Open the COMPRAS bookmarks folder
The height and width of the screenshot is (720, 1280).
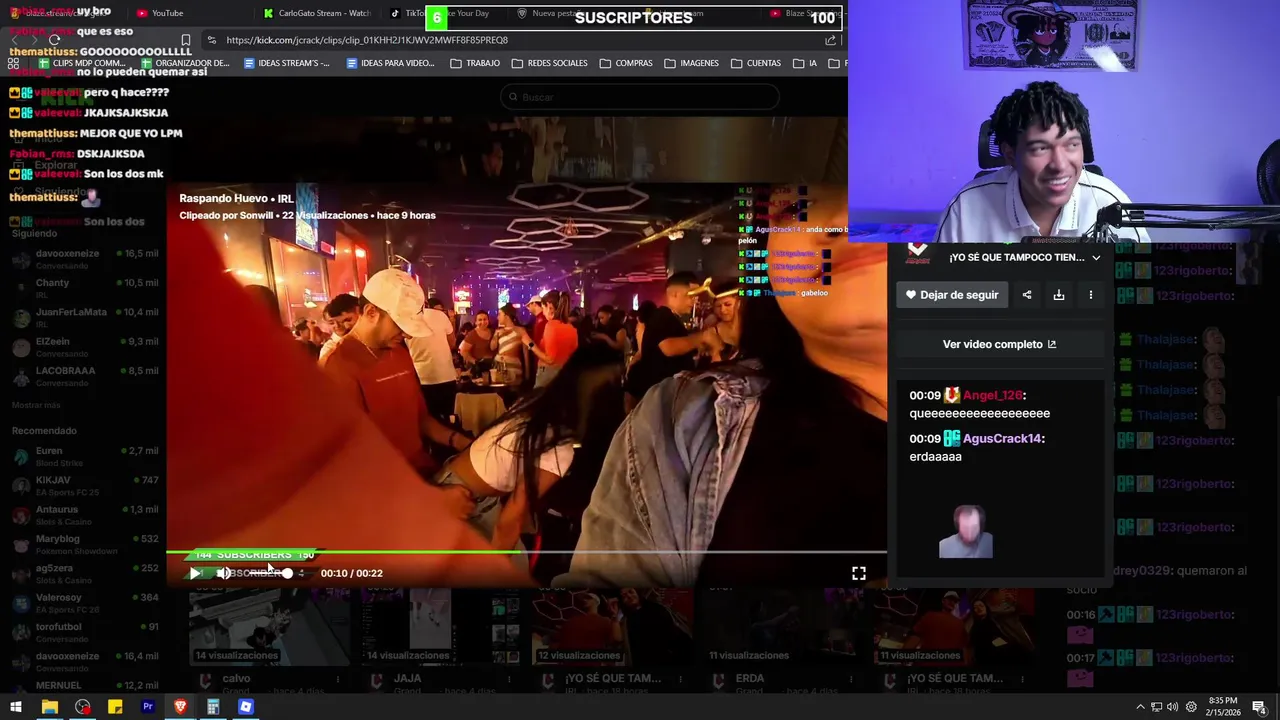pyautogui.click(x=626, y=63)
